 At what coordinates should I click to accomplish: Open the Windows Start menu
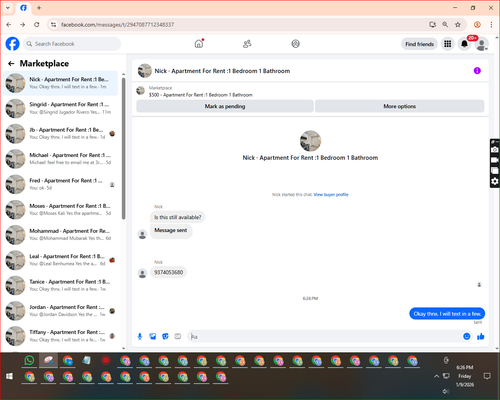9,376
